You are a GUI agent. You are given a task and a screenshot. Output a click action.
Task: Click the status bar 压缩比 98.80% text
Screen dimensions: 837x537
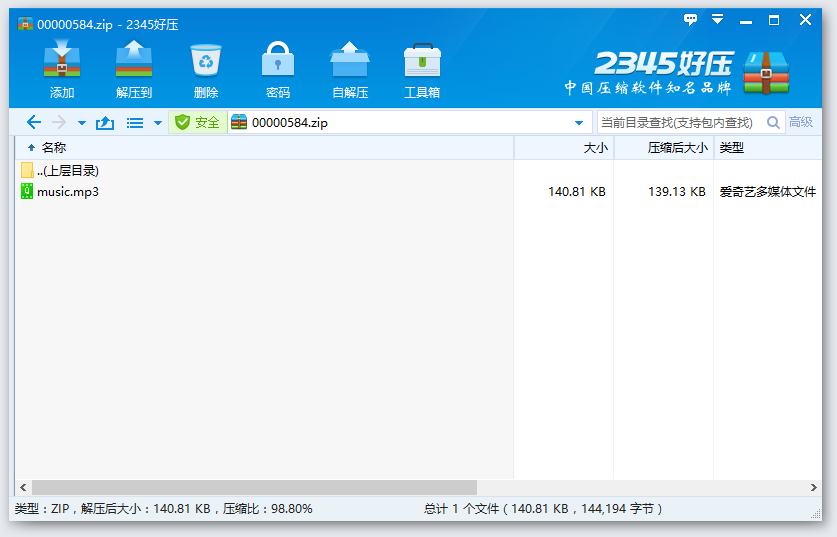(267, 509)
